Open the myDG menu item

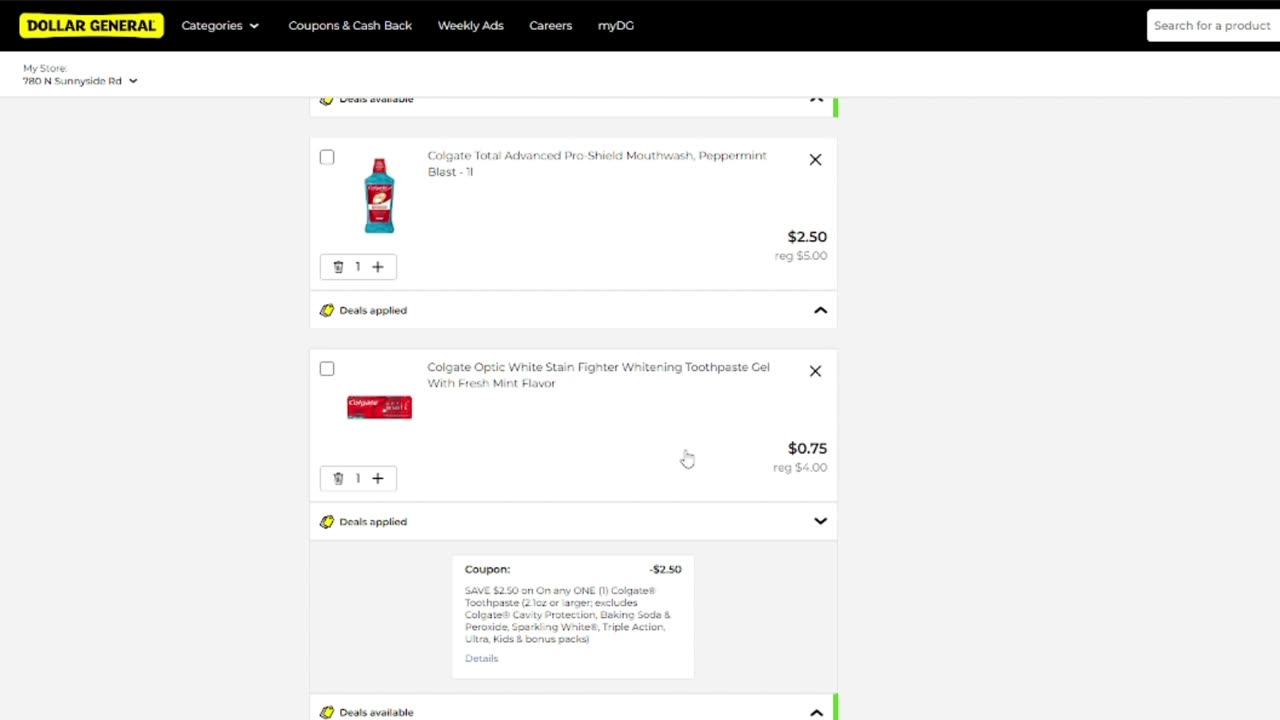coord(616,26)
